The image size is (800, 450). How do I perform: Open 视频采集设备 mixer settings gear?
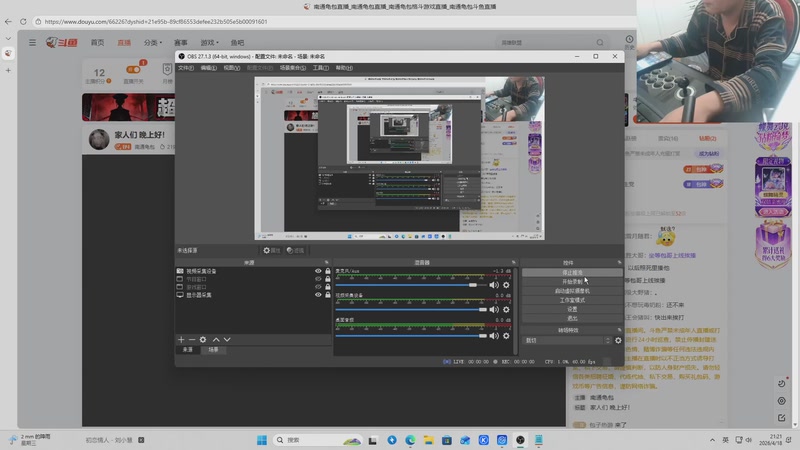pos(506,310)
